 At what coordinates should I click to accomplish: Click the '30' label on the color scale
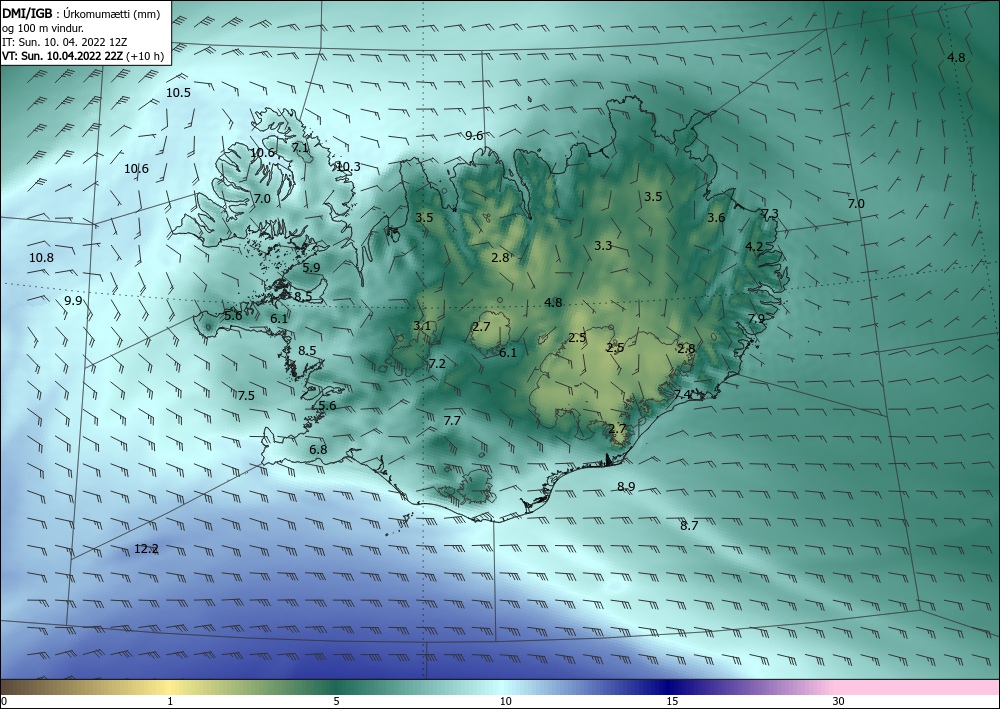839,702
